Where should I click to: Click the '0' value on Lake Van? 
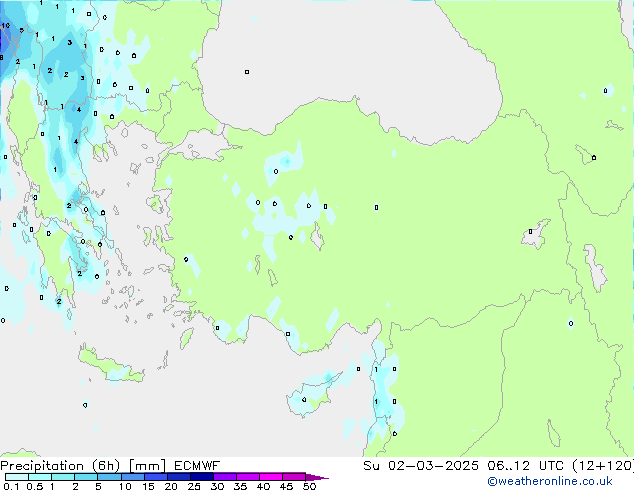point(530,232)
